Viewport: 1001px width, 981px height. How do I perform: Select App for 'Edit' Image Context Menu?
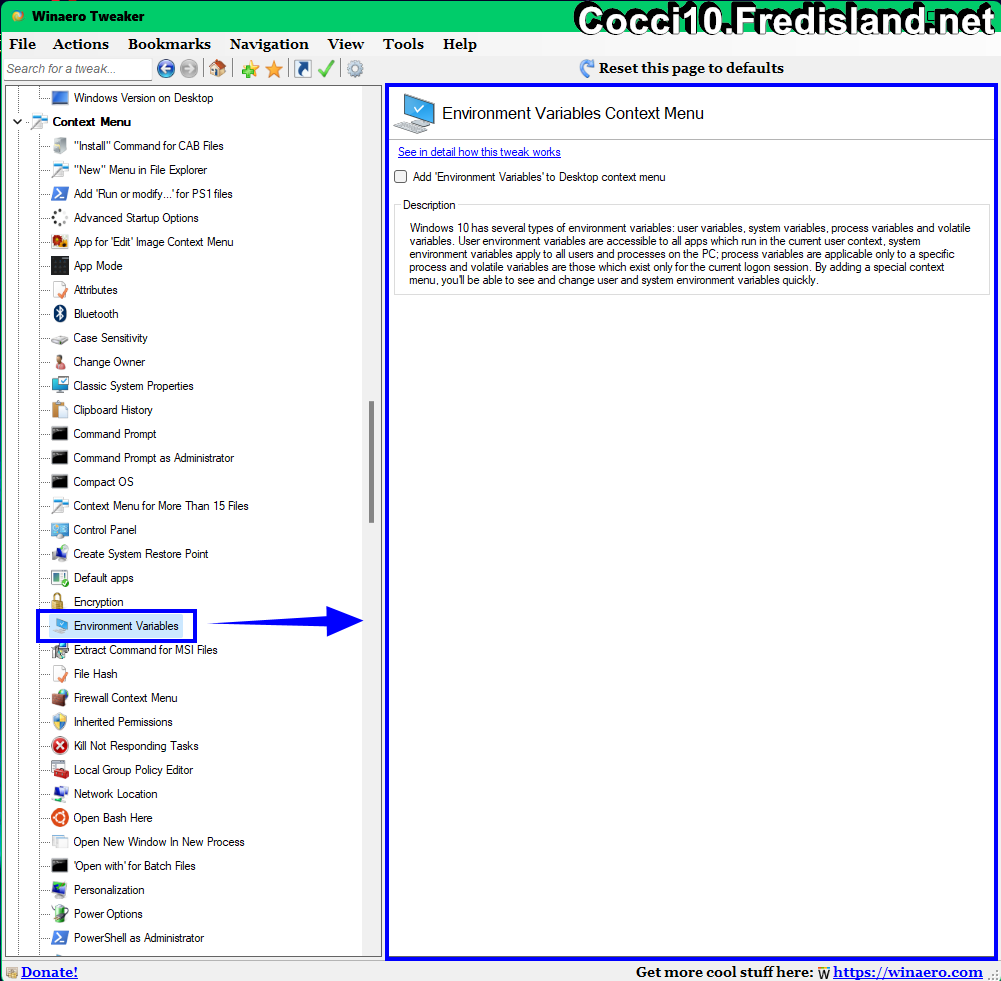pos(153,242)
